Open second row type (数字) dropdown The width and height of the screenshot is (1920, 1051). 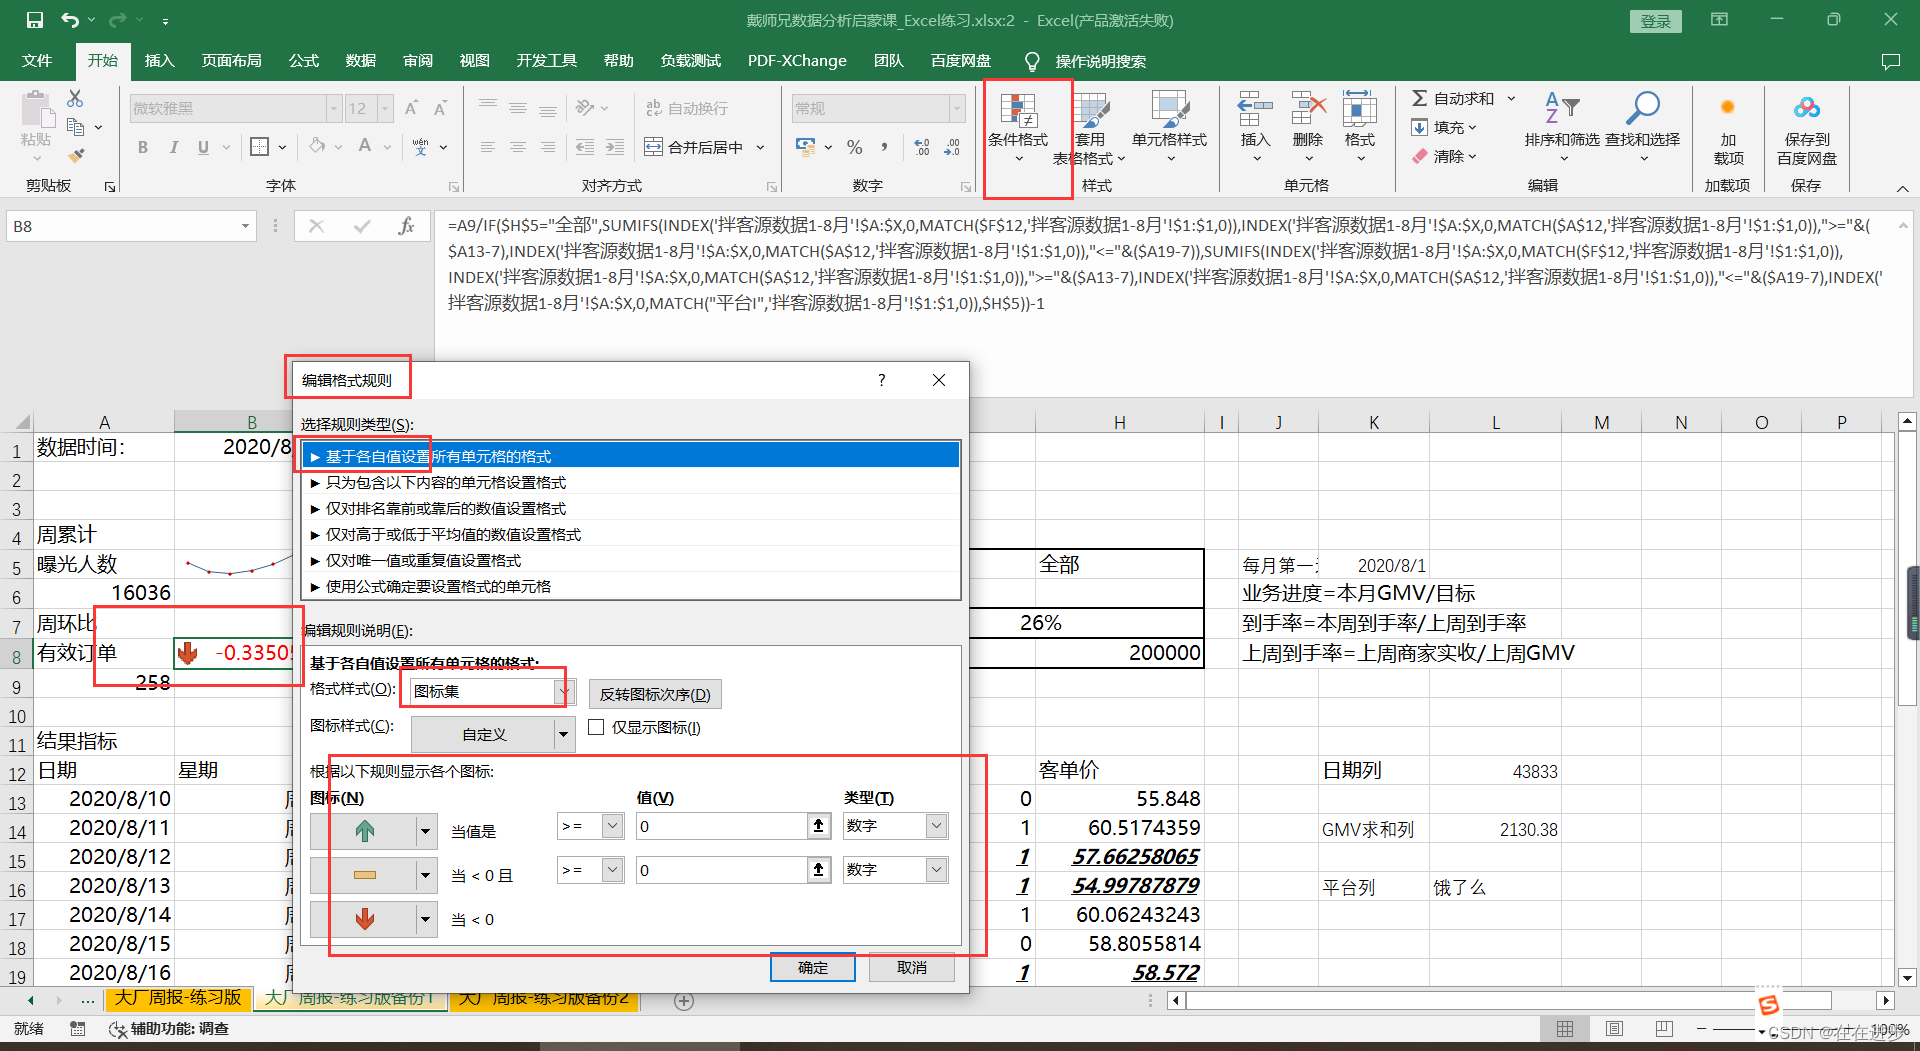pyautogui.click(x=936, y=870)
